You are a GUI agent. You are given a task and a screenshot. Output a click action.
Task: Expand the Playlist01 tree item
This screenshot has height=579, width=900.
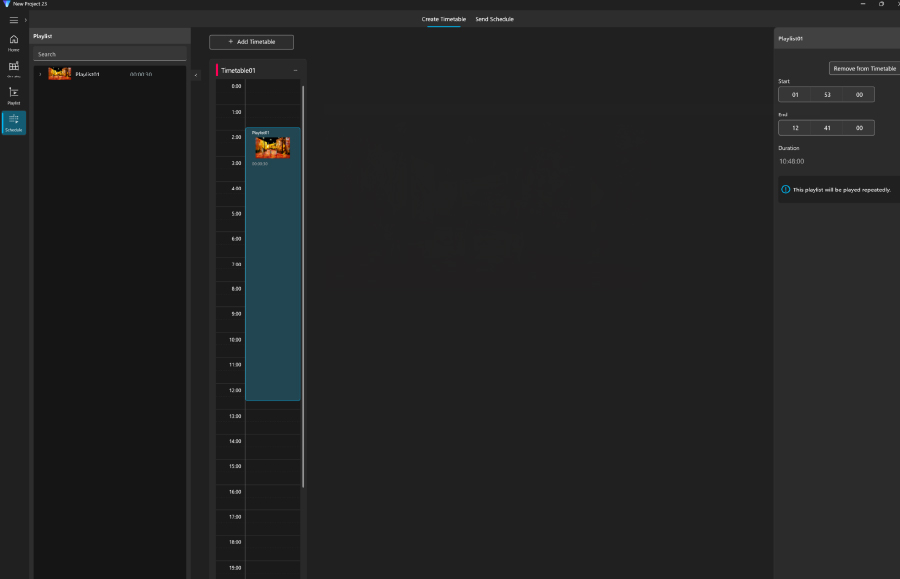[x=40, y=74]
